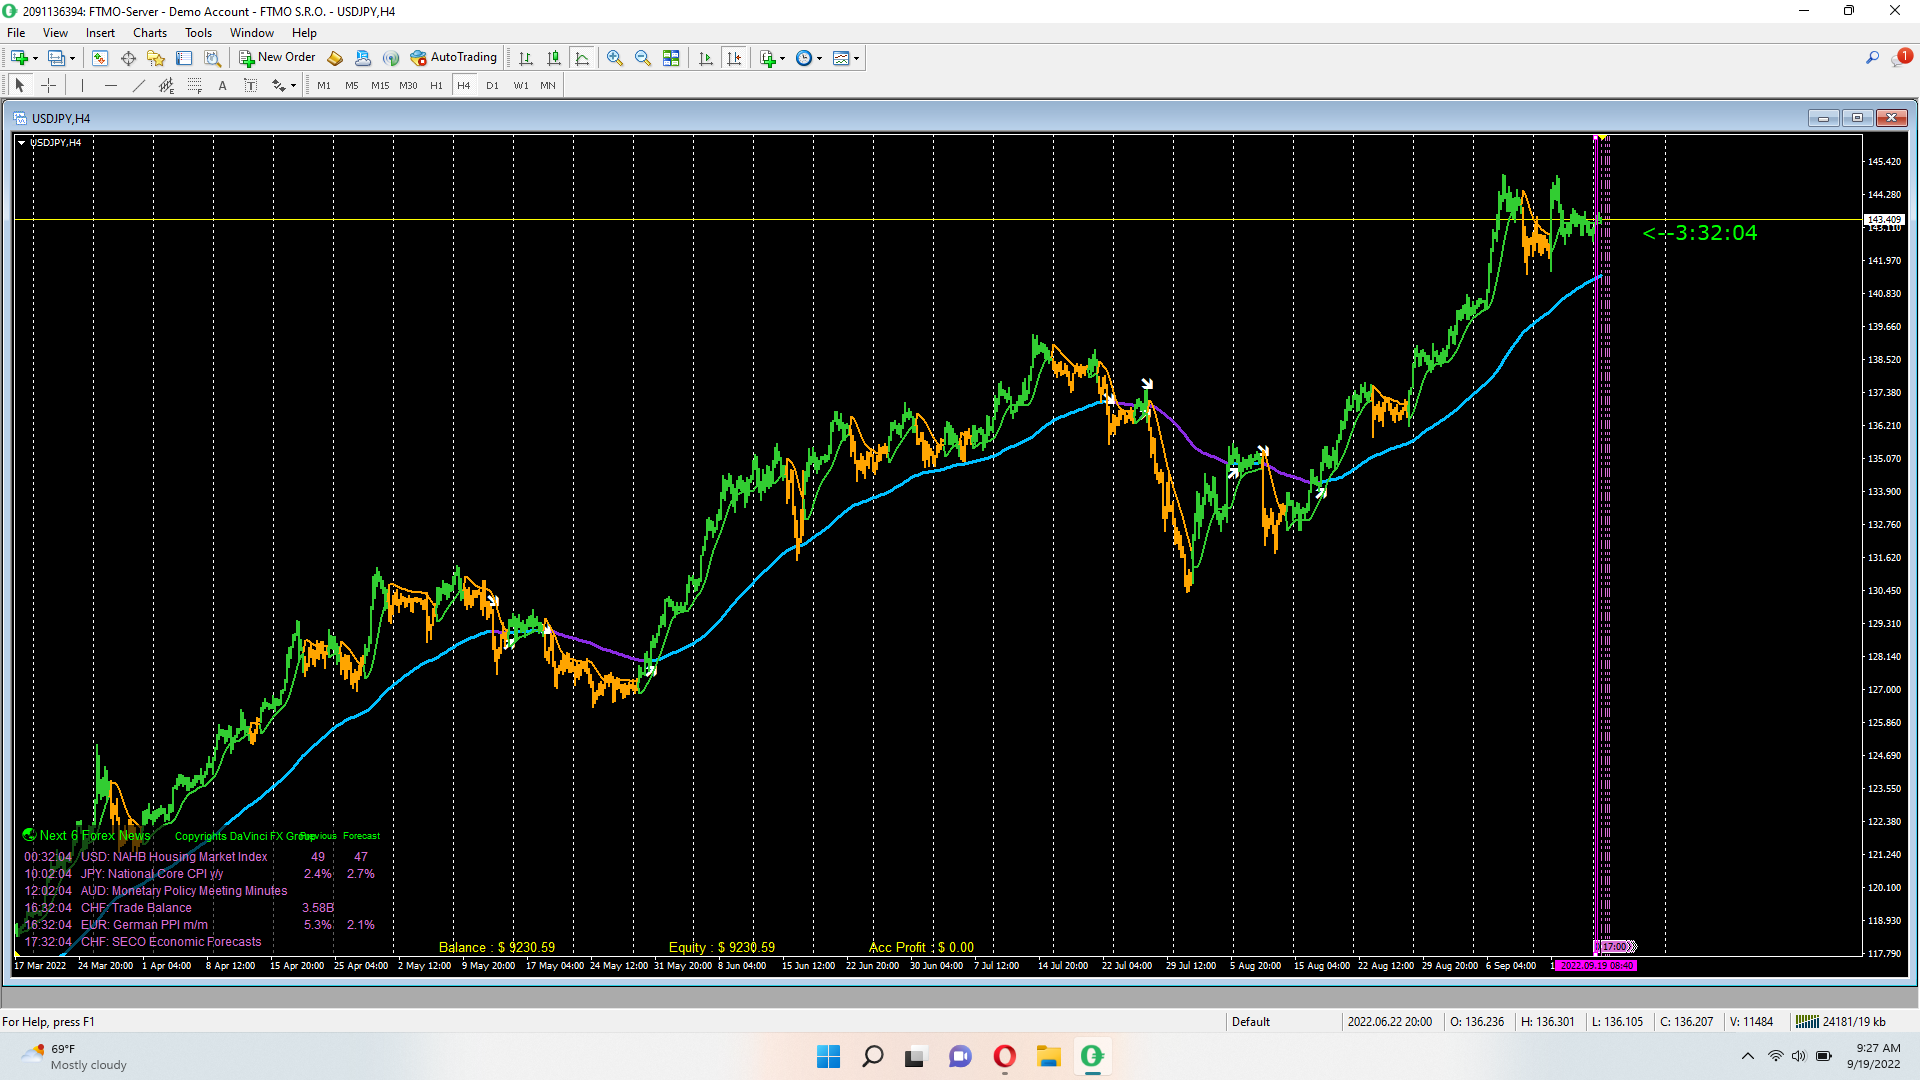Click the New Order button
Viewport: 1920px width, 1080px height.
coord(277,58)
